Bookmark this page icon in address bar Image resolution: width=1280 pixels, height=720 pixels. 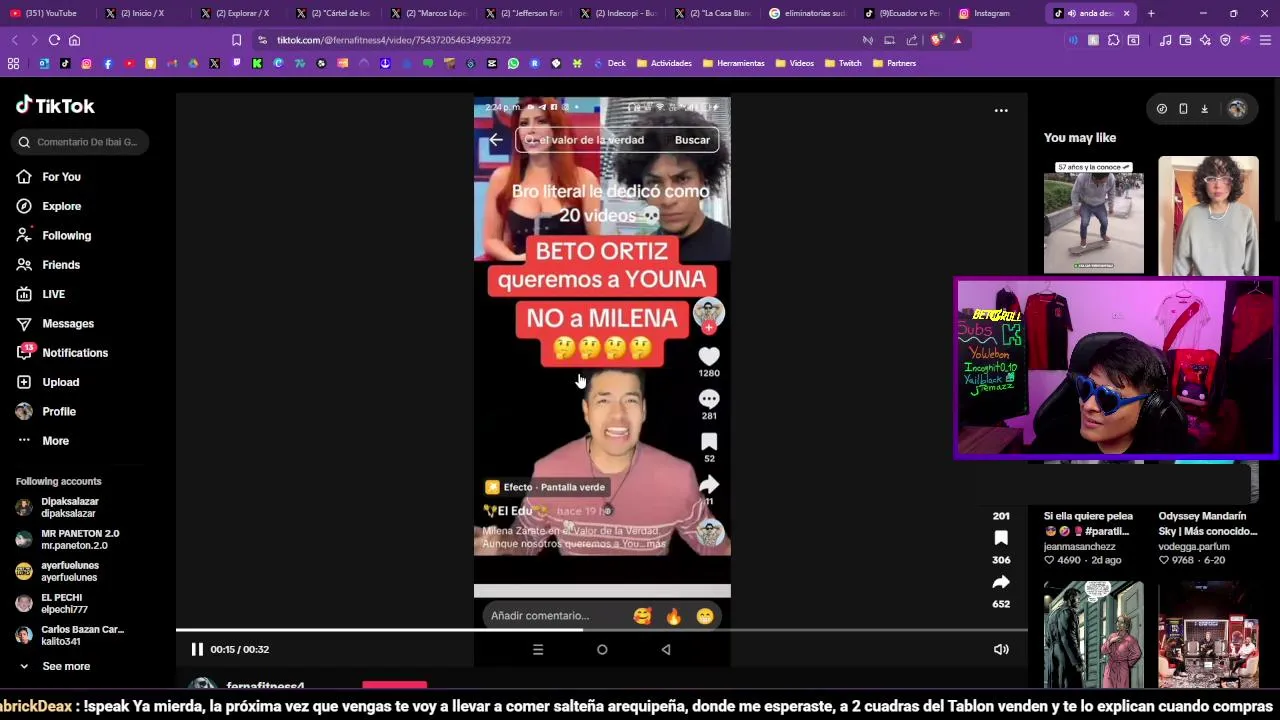click(236, 40)
